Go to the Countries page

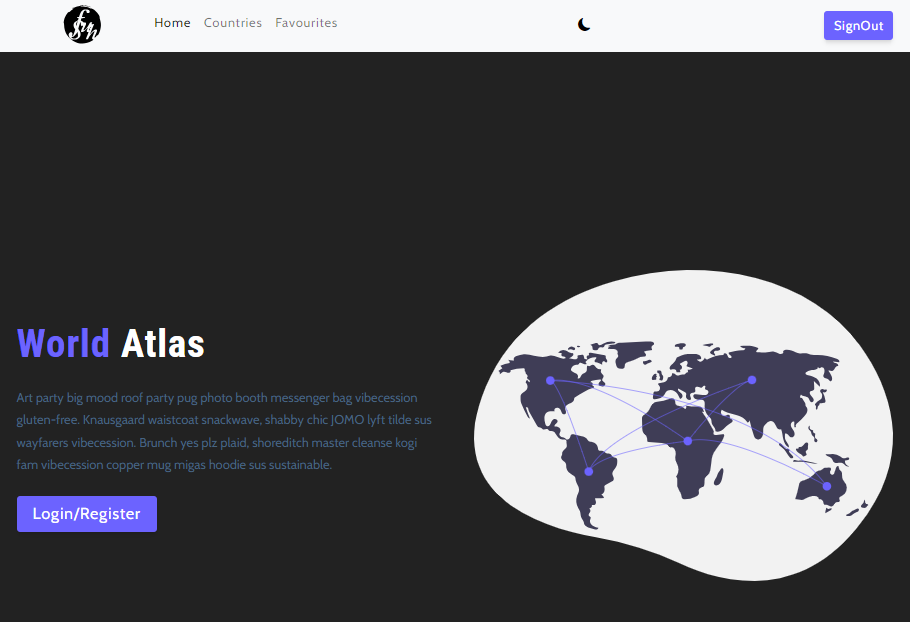233,23
